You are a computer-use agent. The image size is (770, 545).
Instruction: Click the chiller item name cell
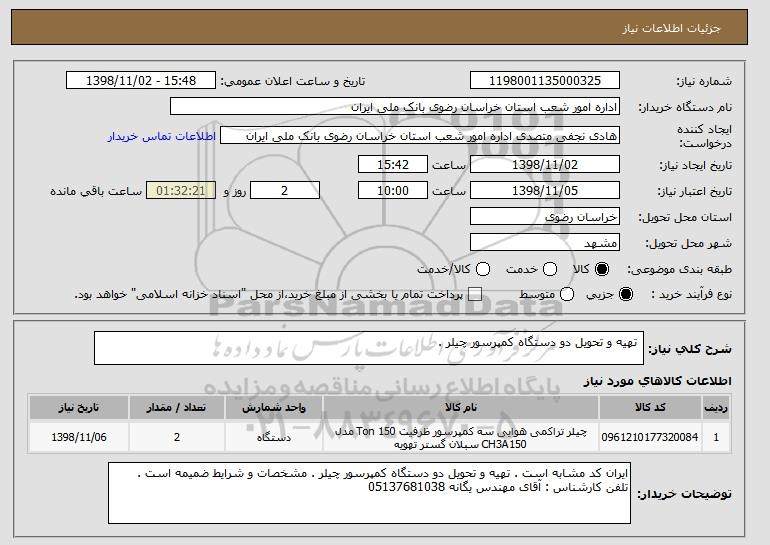(461, 437)
